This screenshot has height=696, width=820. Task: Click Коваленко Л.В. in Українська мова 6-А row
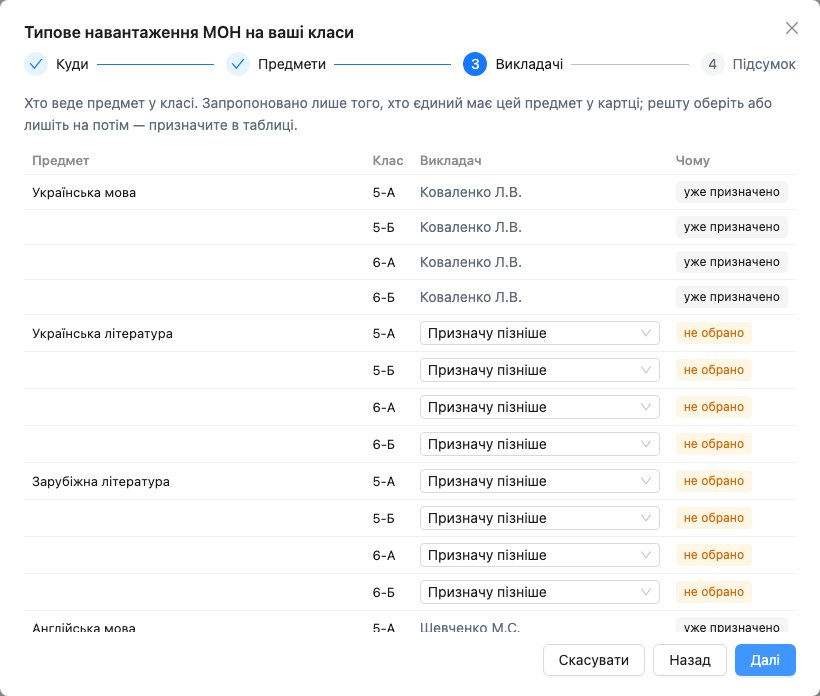(471, 263)
